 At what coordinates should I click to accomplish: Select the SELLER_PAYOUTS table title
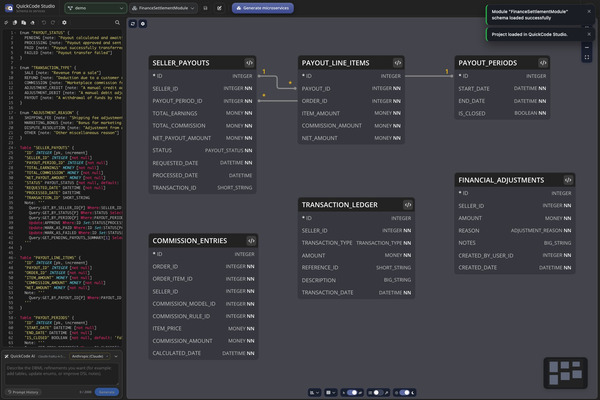[181, 63]
